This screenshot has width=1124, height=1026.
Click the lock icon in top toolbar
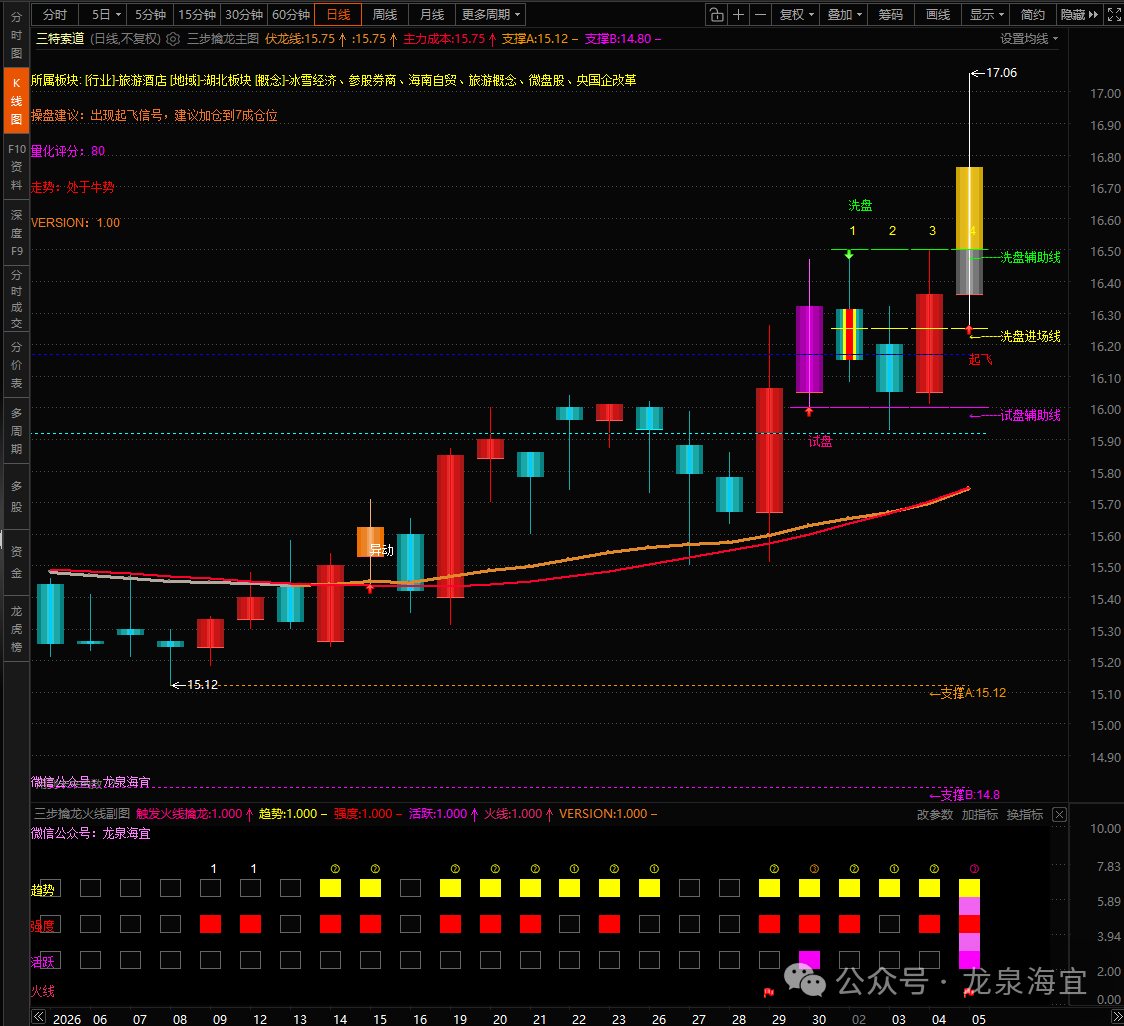coord(716,15)
